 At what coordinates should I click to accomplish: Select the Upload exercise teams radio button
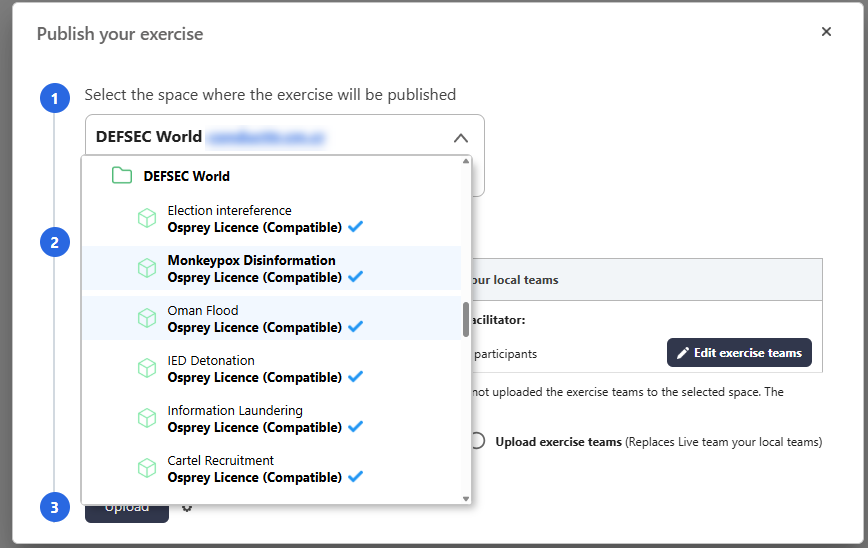click(478, 441)
